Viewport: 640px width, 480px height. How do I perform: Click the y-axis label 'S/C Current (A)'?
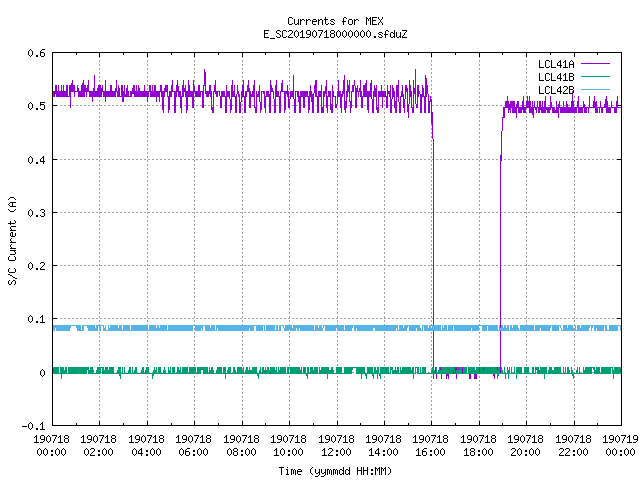(x=13, y=241)
